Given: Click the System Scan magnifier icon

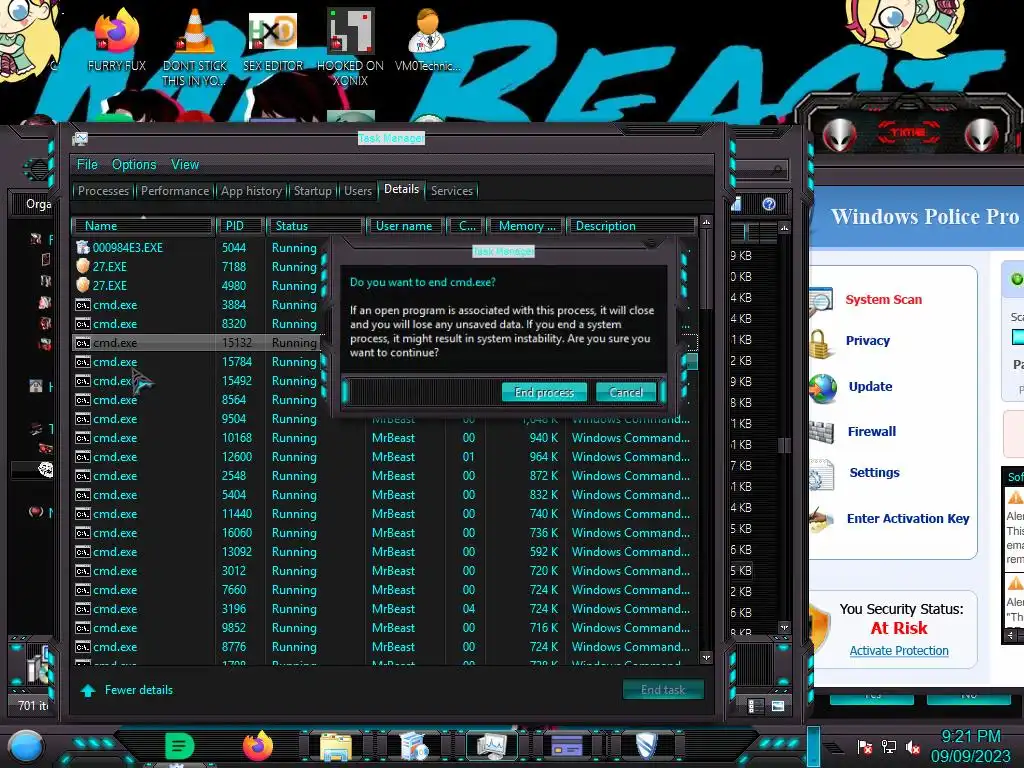Looking at the screenshot, I should (x=821, y=300).
